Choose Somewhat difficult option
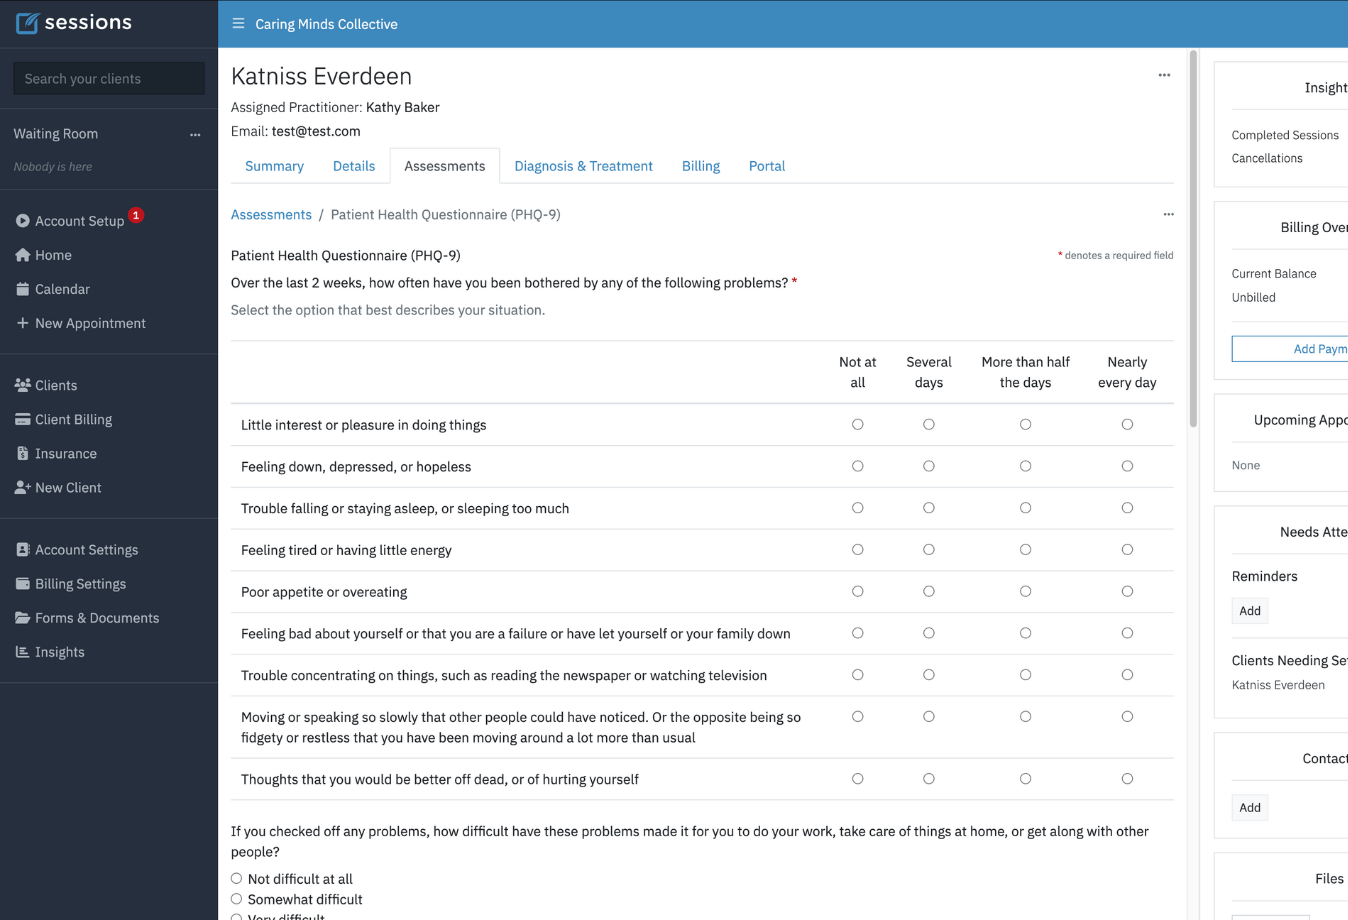Viewport: 1348px width, 920px height. [x=237, y=899]
